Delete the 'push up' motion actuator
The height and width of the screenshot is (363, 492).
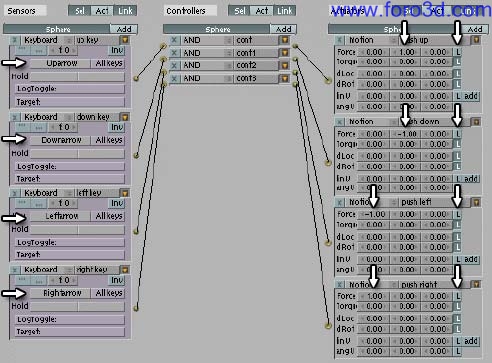point(339,40)
